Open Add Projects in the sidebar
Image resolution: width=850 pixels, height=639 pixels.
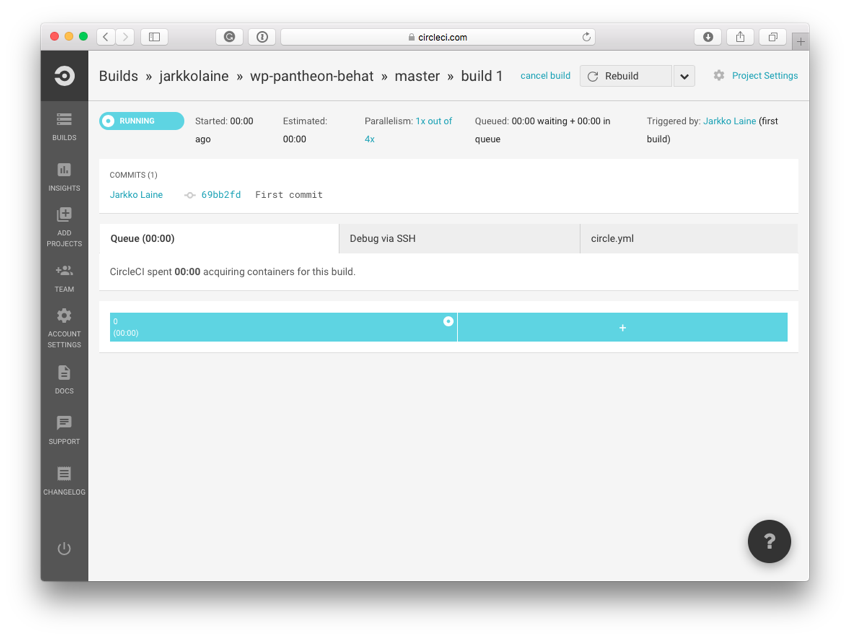pyautogui.click(x=64, y=228)
